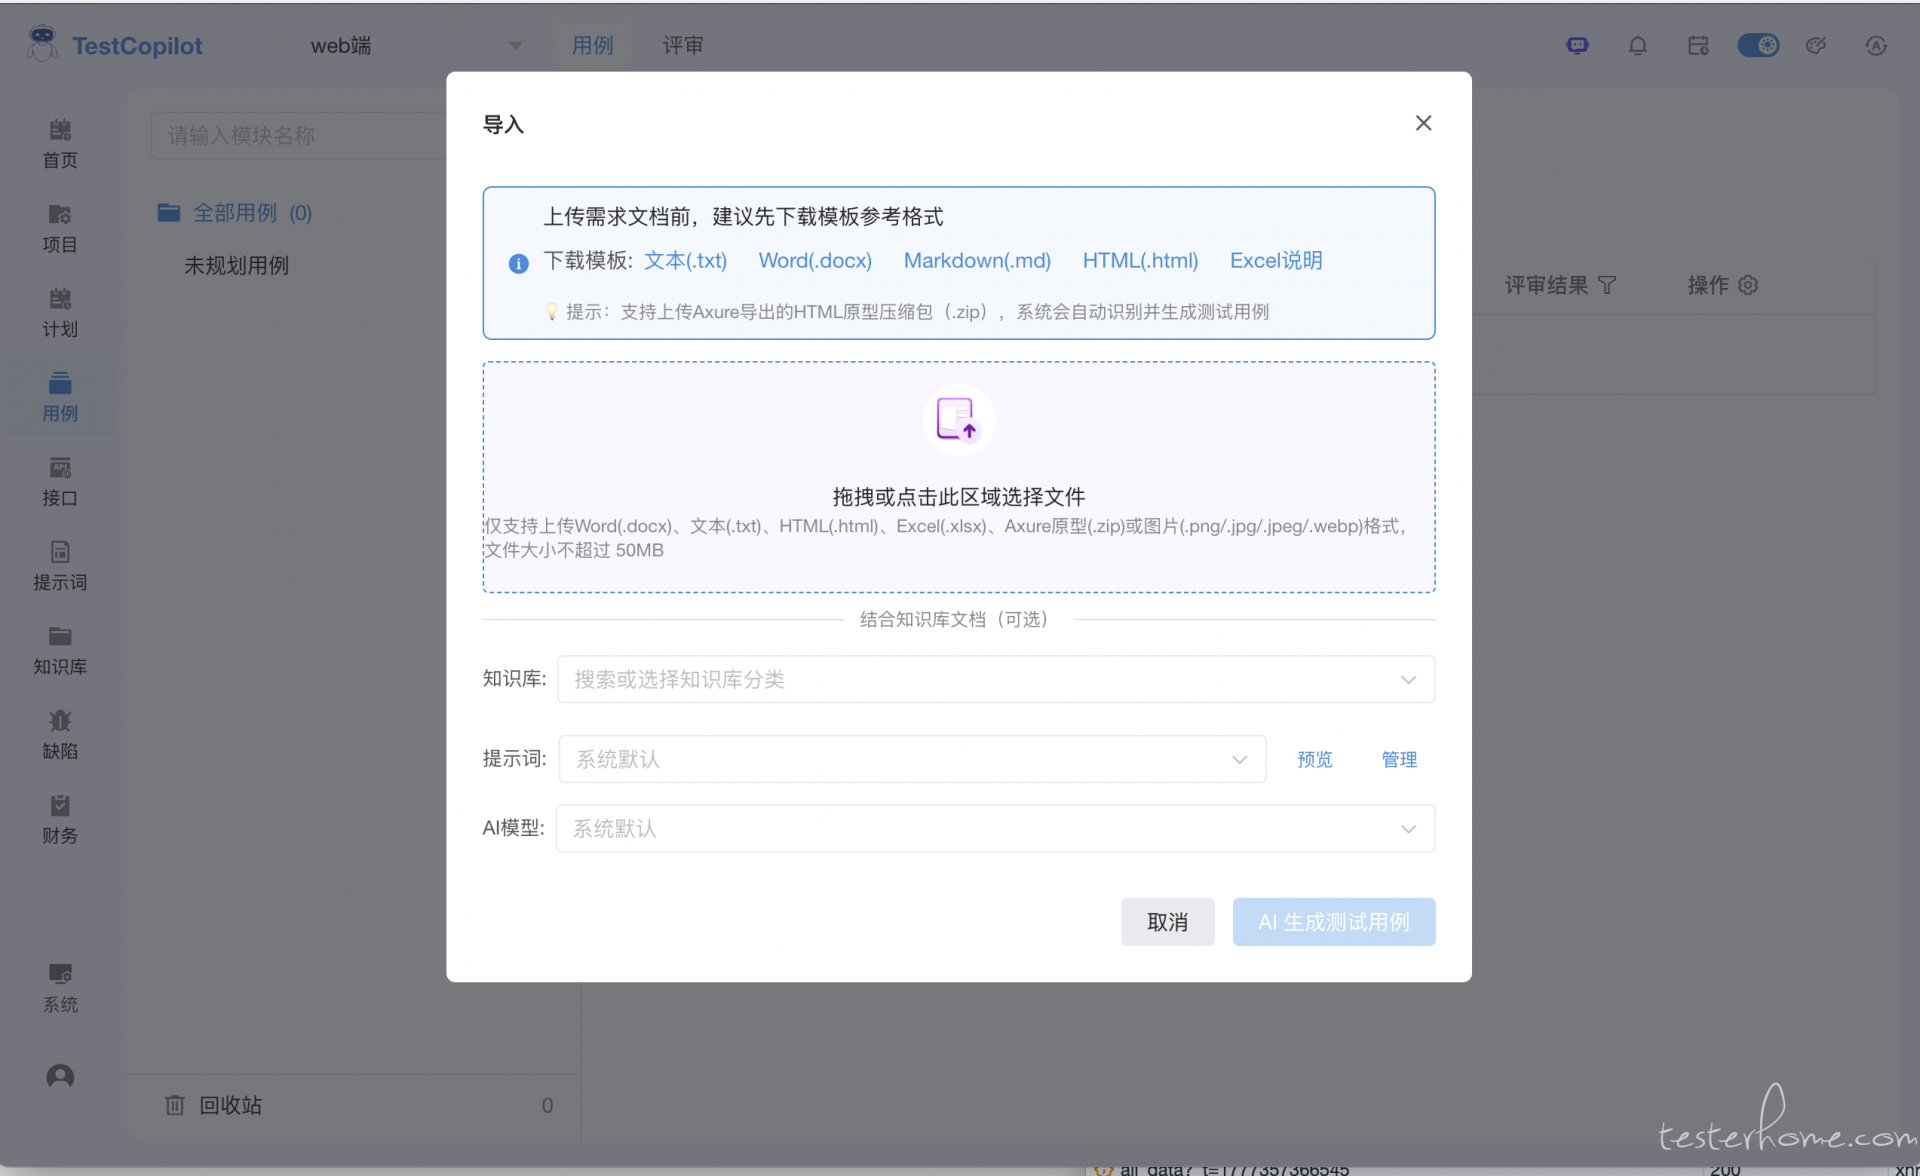Select the 用例 top tab
Image resolution: width=1920 pixels, height=1176 pixels.
click(x=592, y=46)
